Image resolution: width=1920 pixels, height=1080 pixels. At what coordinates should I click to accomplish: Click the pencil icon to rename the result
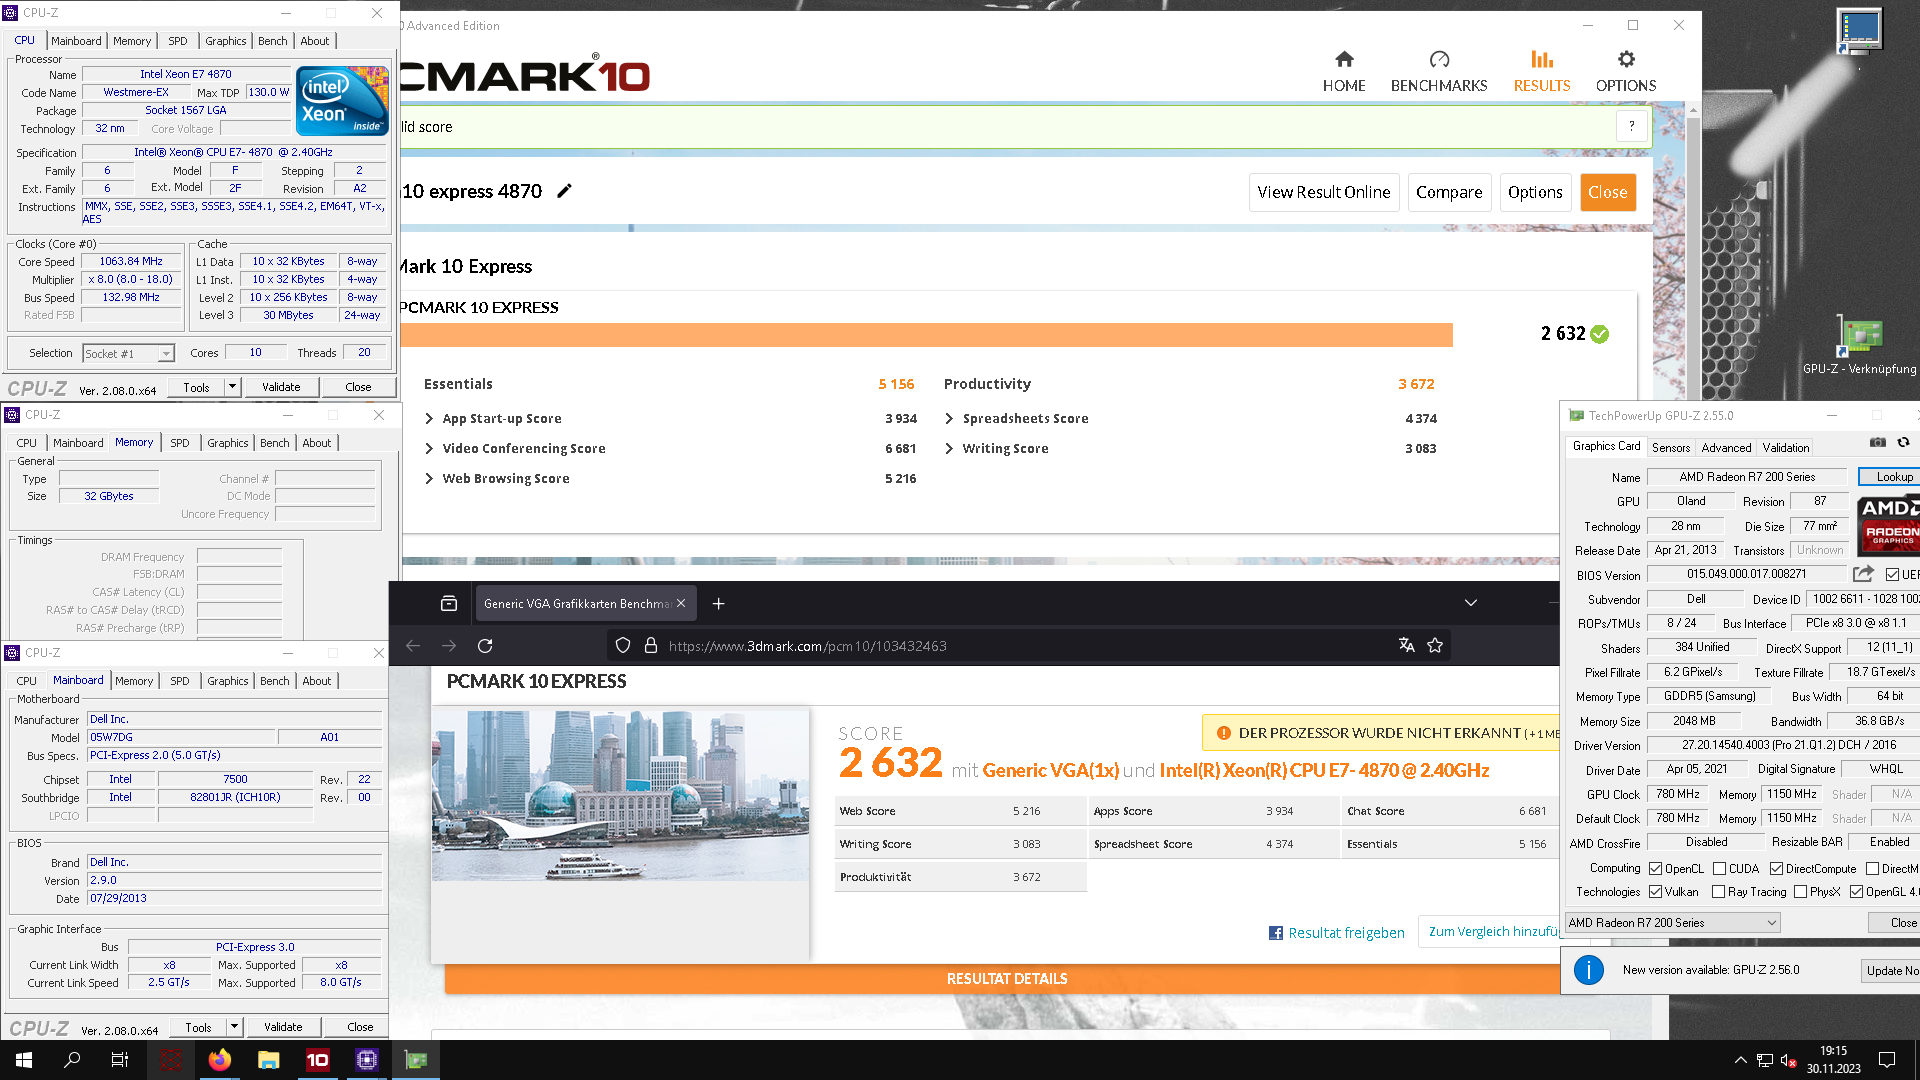pos(564,191)
